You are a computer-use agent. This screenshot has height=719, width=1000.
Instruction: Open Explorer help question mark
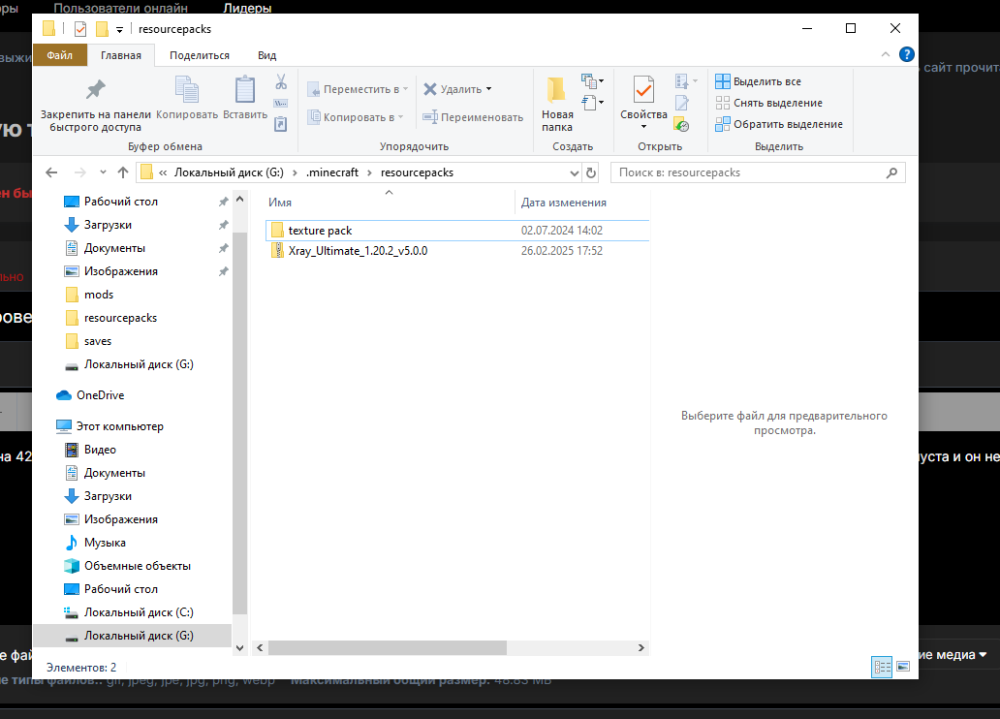coord(906,55)
